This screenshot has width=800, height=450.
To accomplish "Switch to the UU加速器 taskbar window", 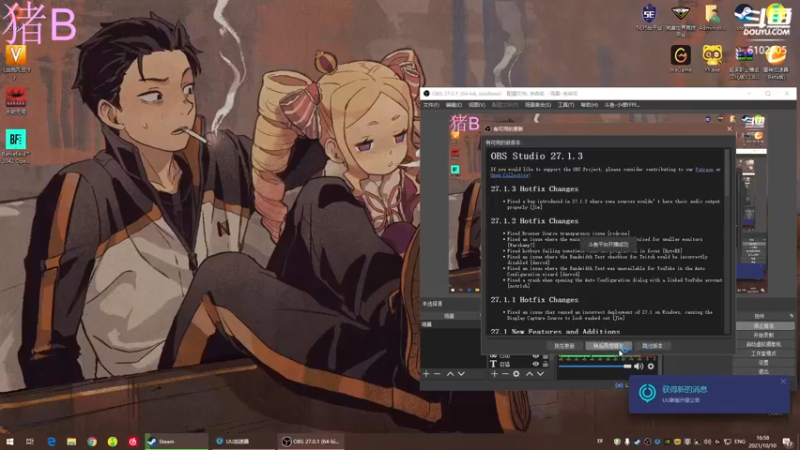I will (x=244, y=441).
